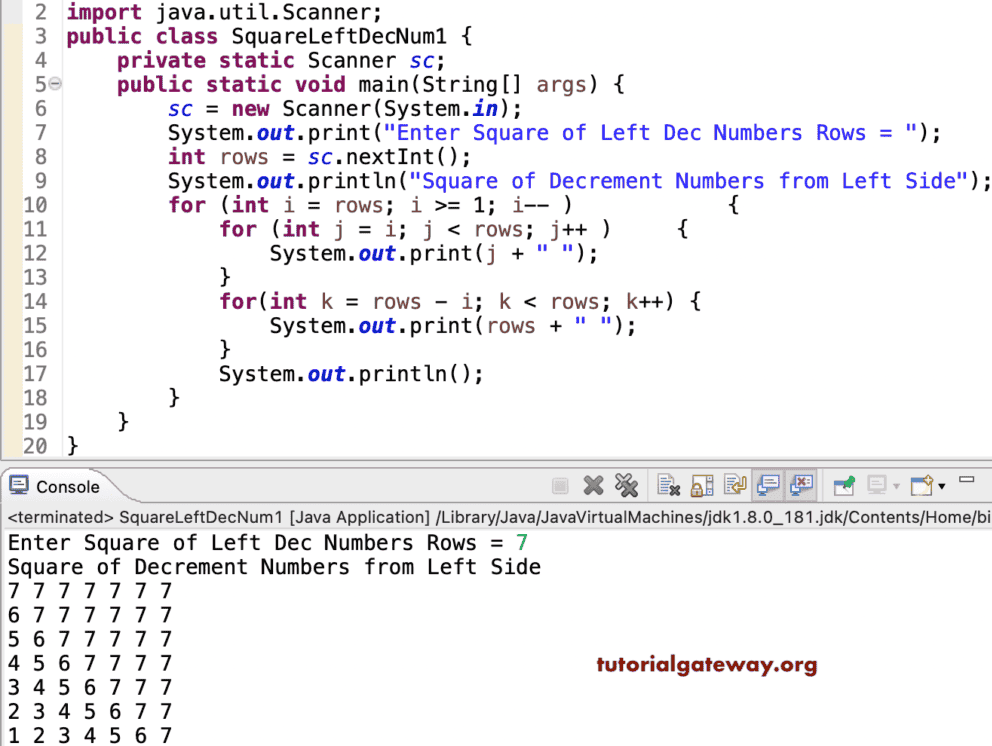This screenshot has height=746, width=992.
Task: Enable Scroll Lock in the console
Action: 701,485
